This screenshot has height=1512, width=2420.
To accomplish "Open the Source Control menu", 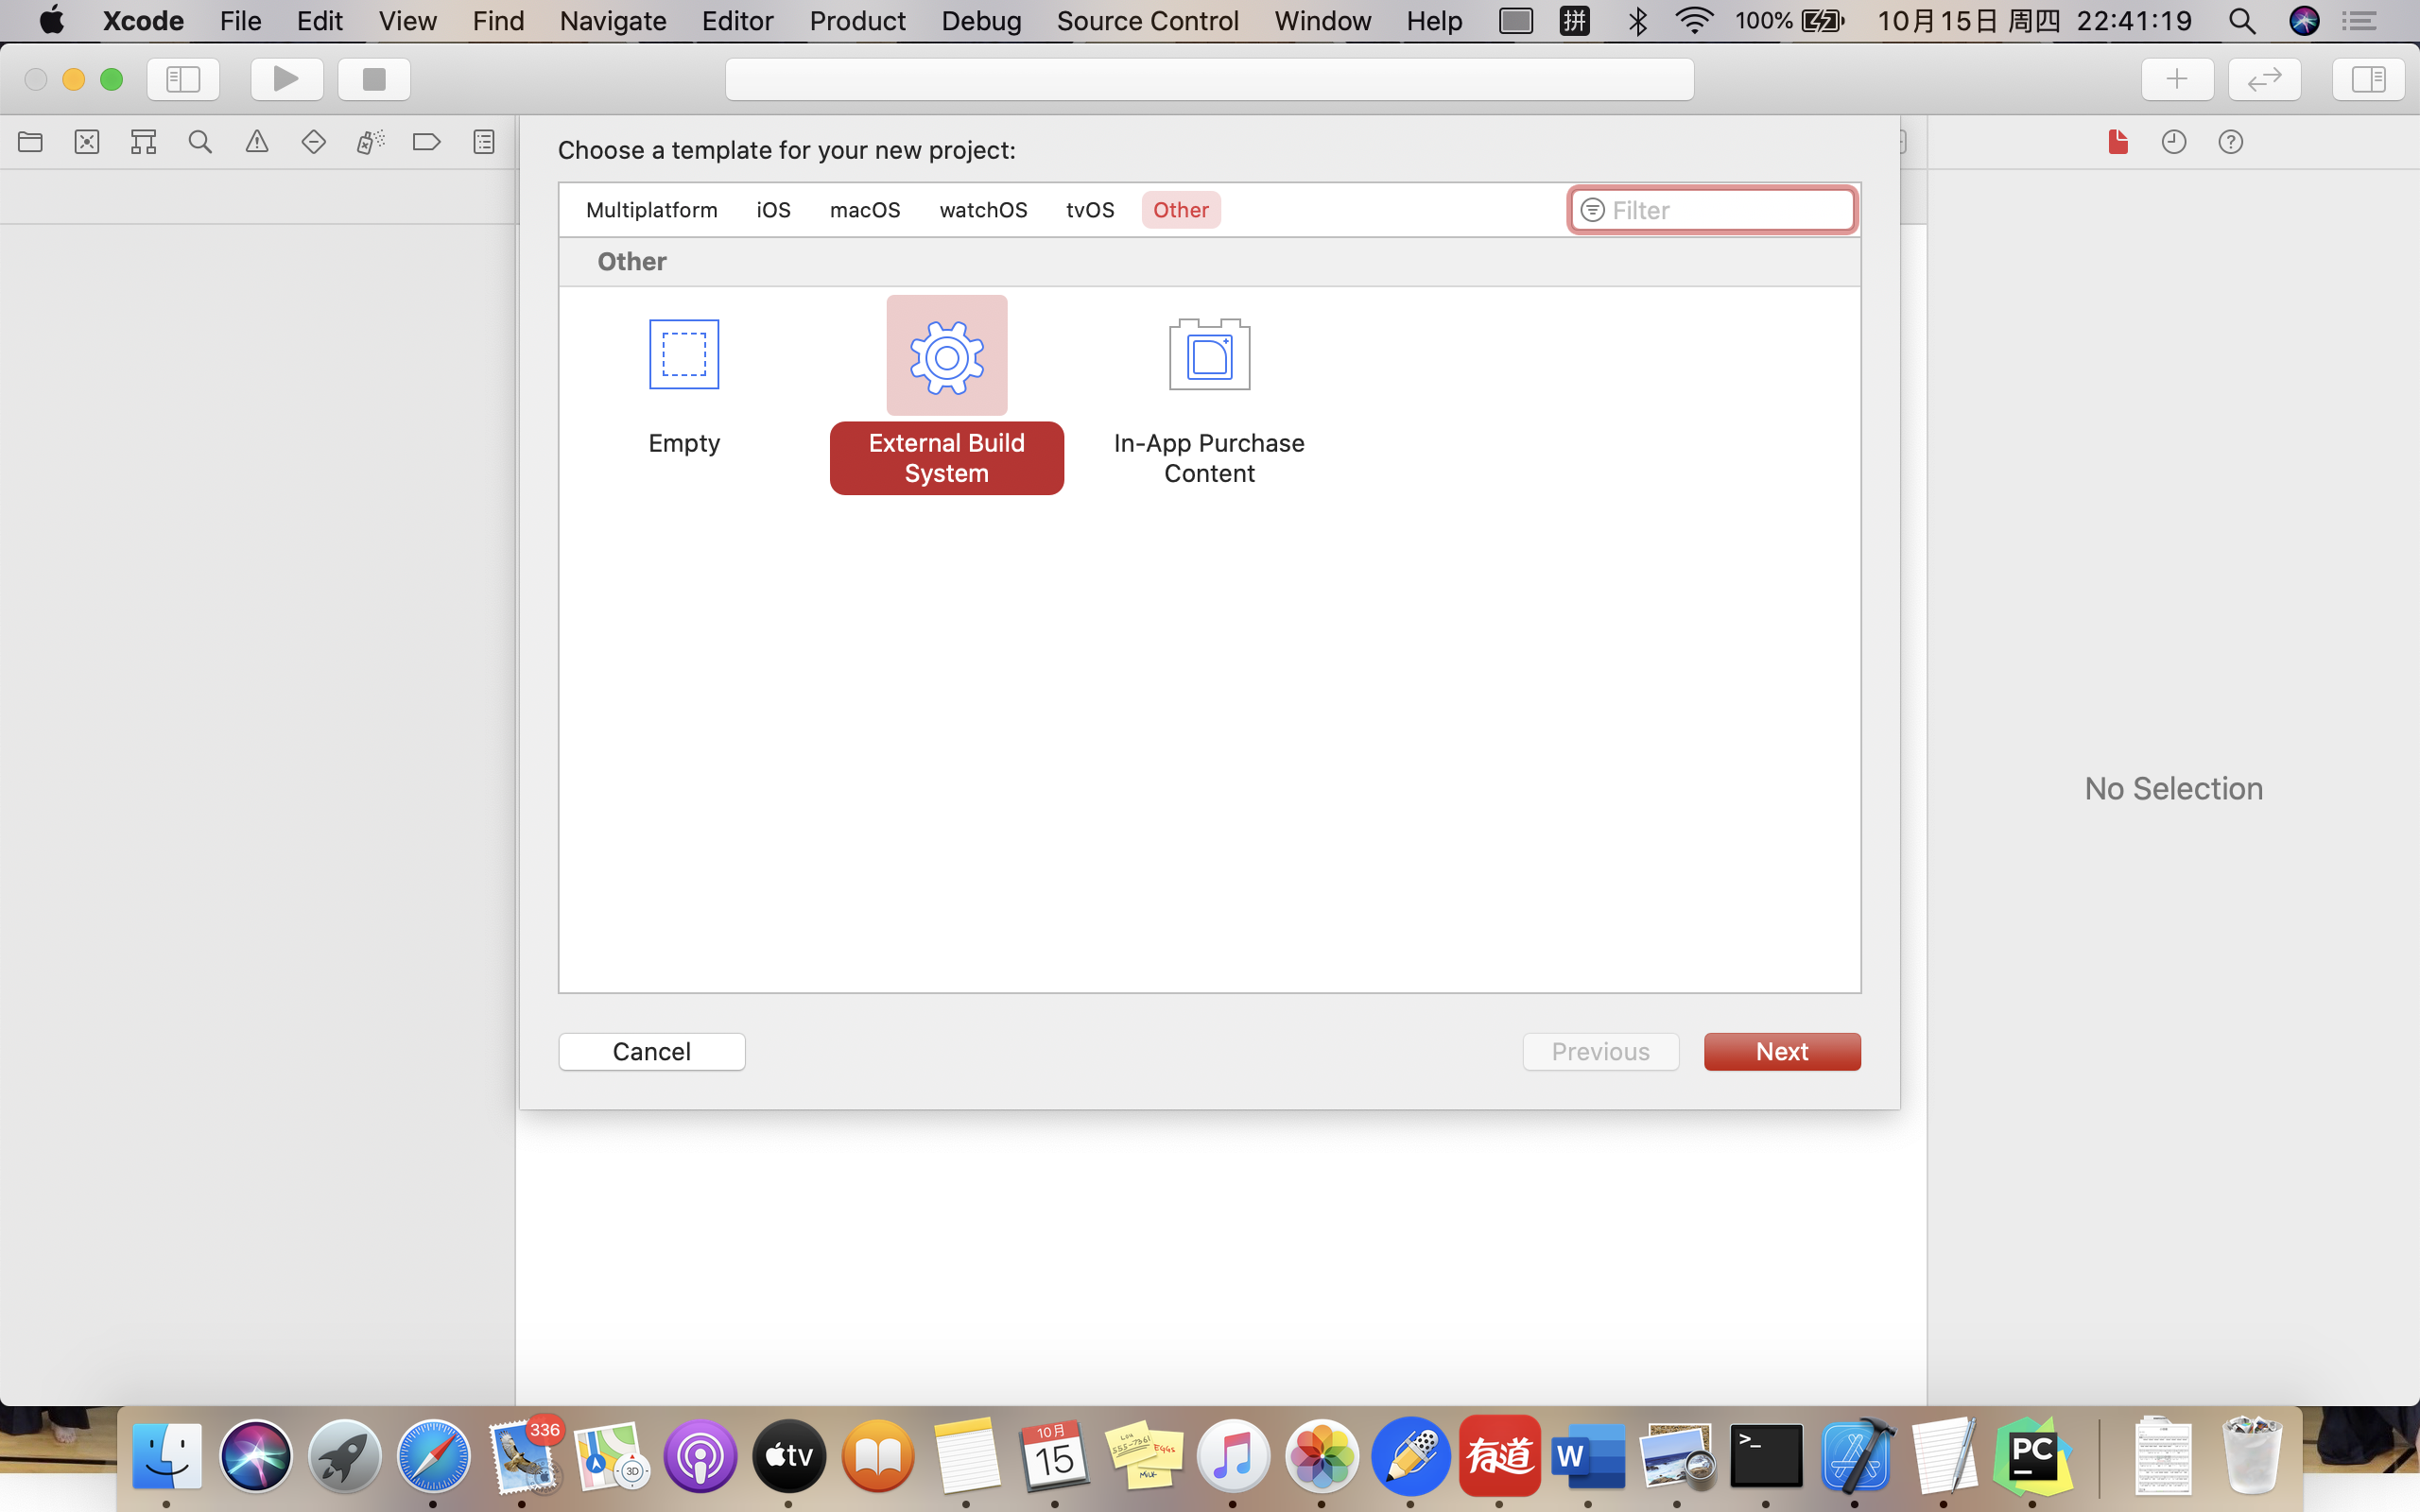I will click(x=1147, y=20).
